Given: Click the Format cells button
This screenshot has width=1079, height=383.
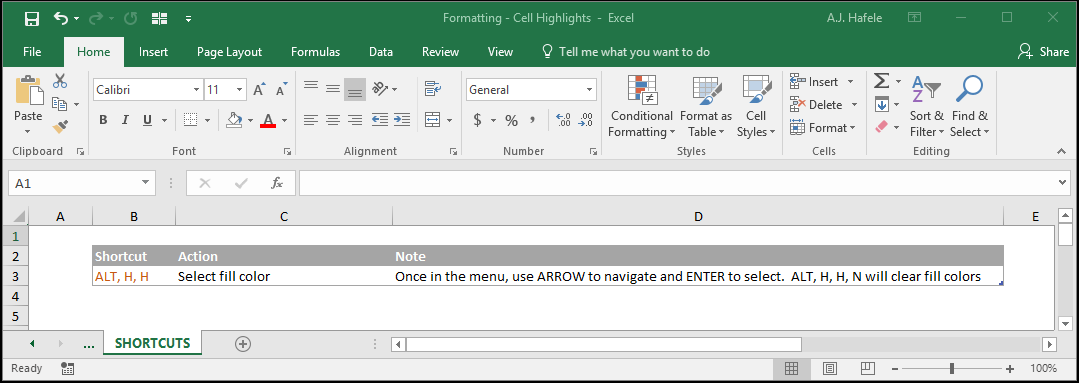Looking at the screenshot, I should tap(823, 127).
